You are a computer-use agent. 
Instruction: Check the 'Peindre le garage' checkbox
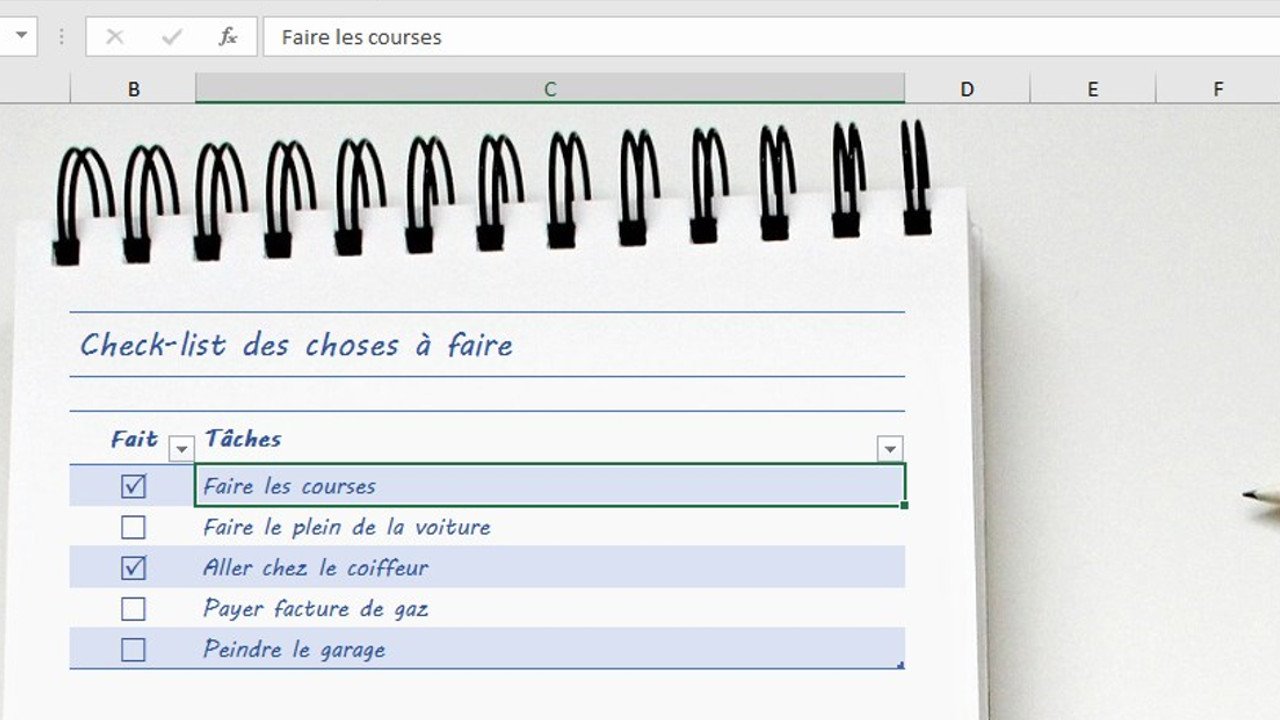pos(133,650)
